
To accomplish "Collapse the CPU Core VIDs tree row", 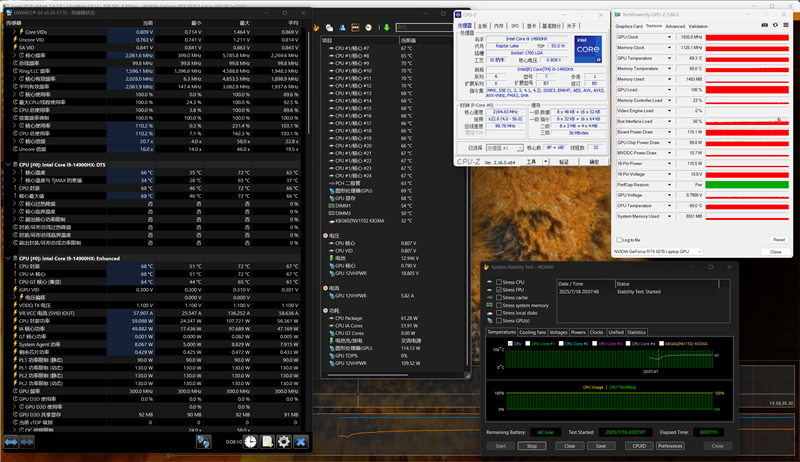I will (x=12, y=32).
